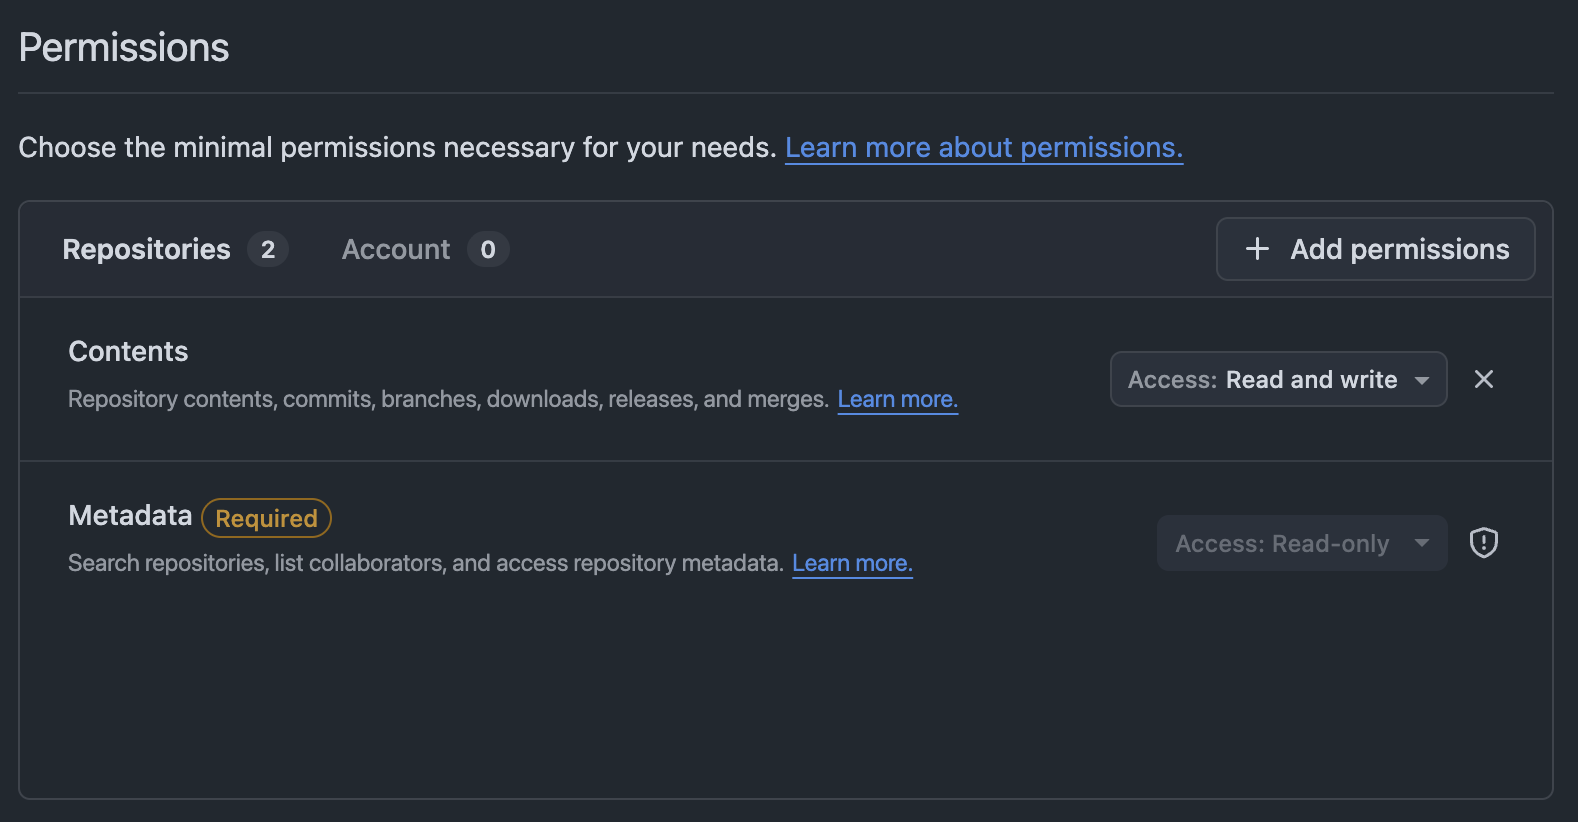
Task: Click the Metadata permission title
Action: coord(130,515)
